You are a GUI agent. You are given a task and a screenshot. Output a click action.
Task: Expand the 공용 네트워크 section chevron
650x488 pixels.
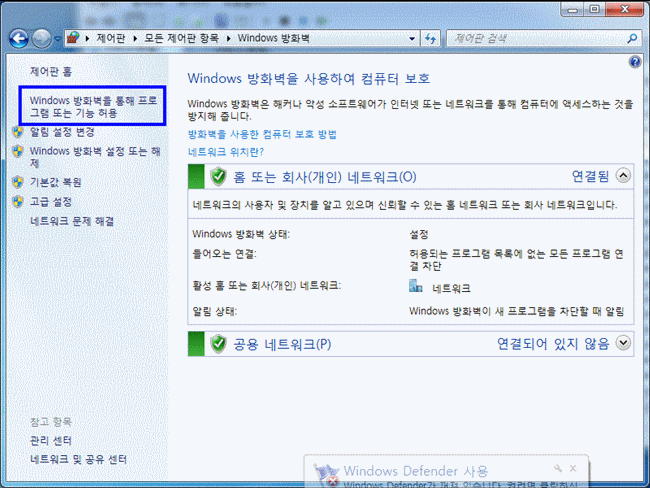coord(623,343)
